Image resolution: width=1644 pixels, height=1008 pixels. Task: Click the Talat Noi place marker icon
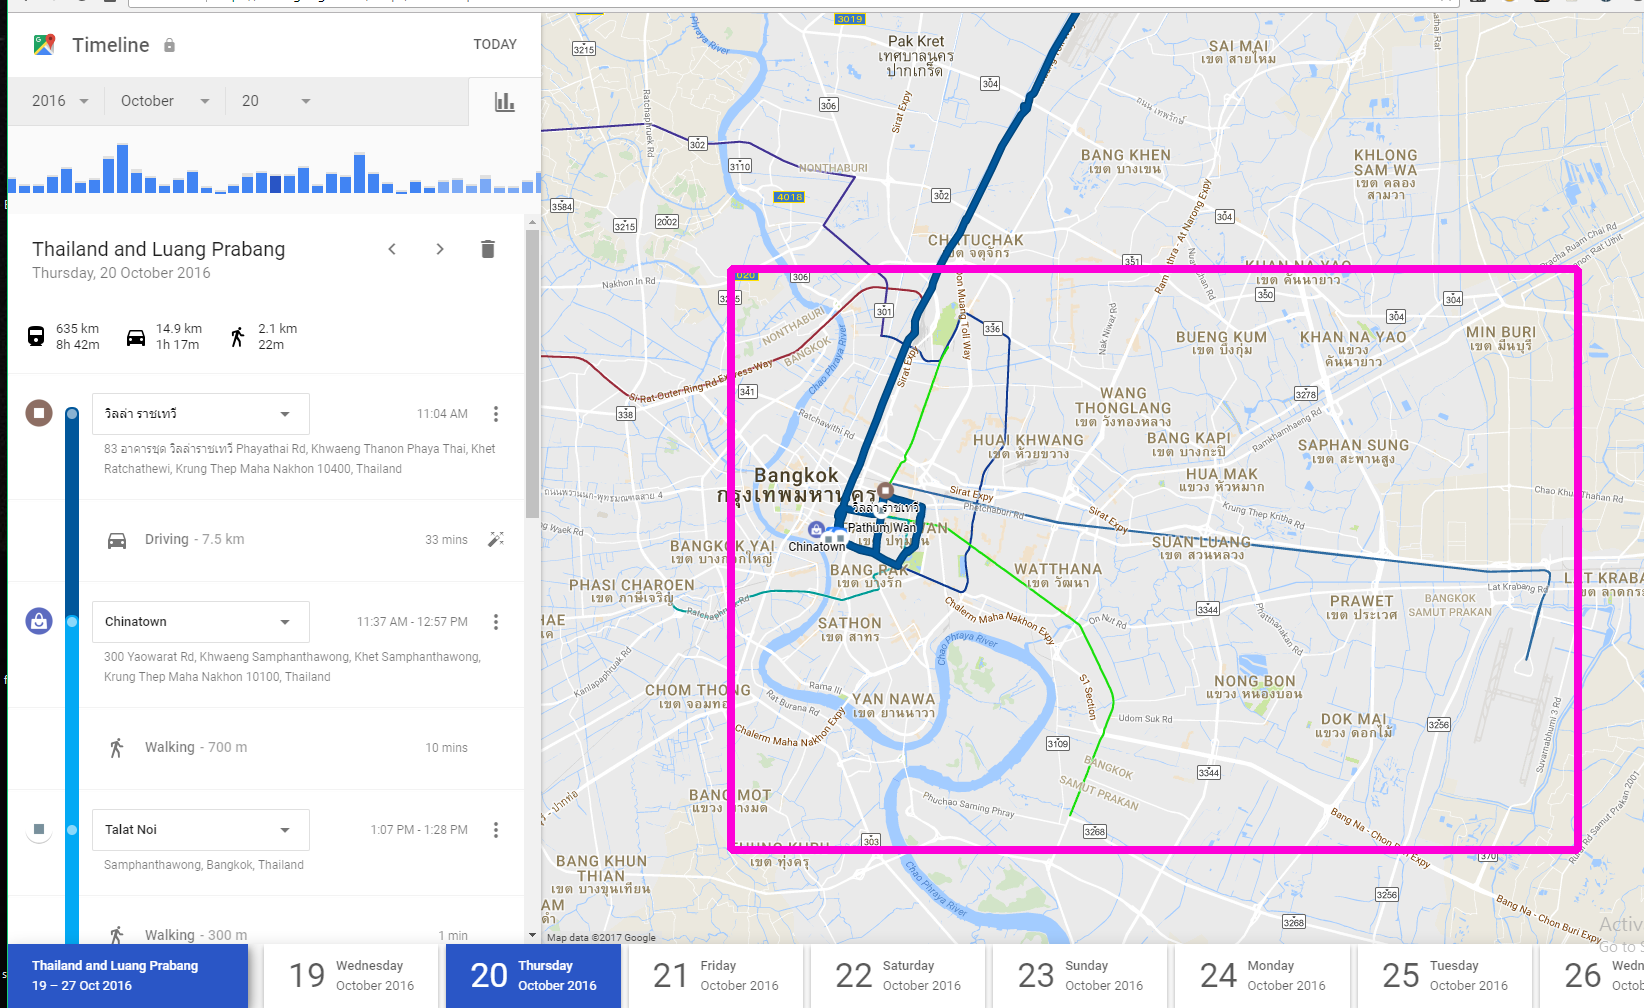pyautogui.click(x=39, y=829)
